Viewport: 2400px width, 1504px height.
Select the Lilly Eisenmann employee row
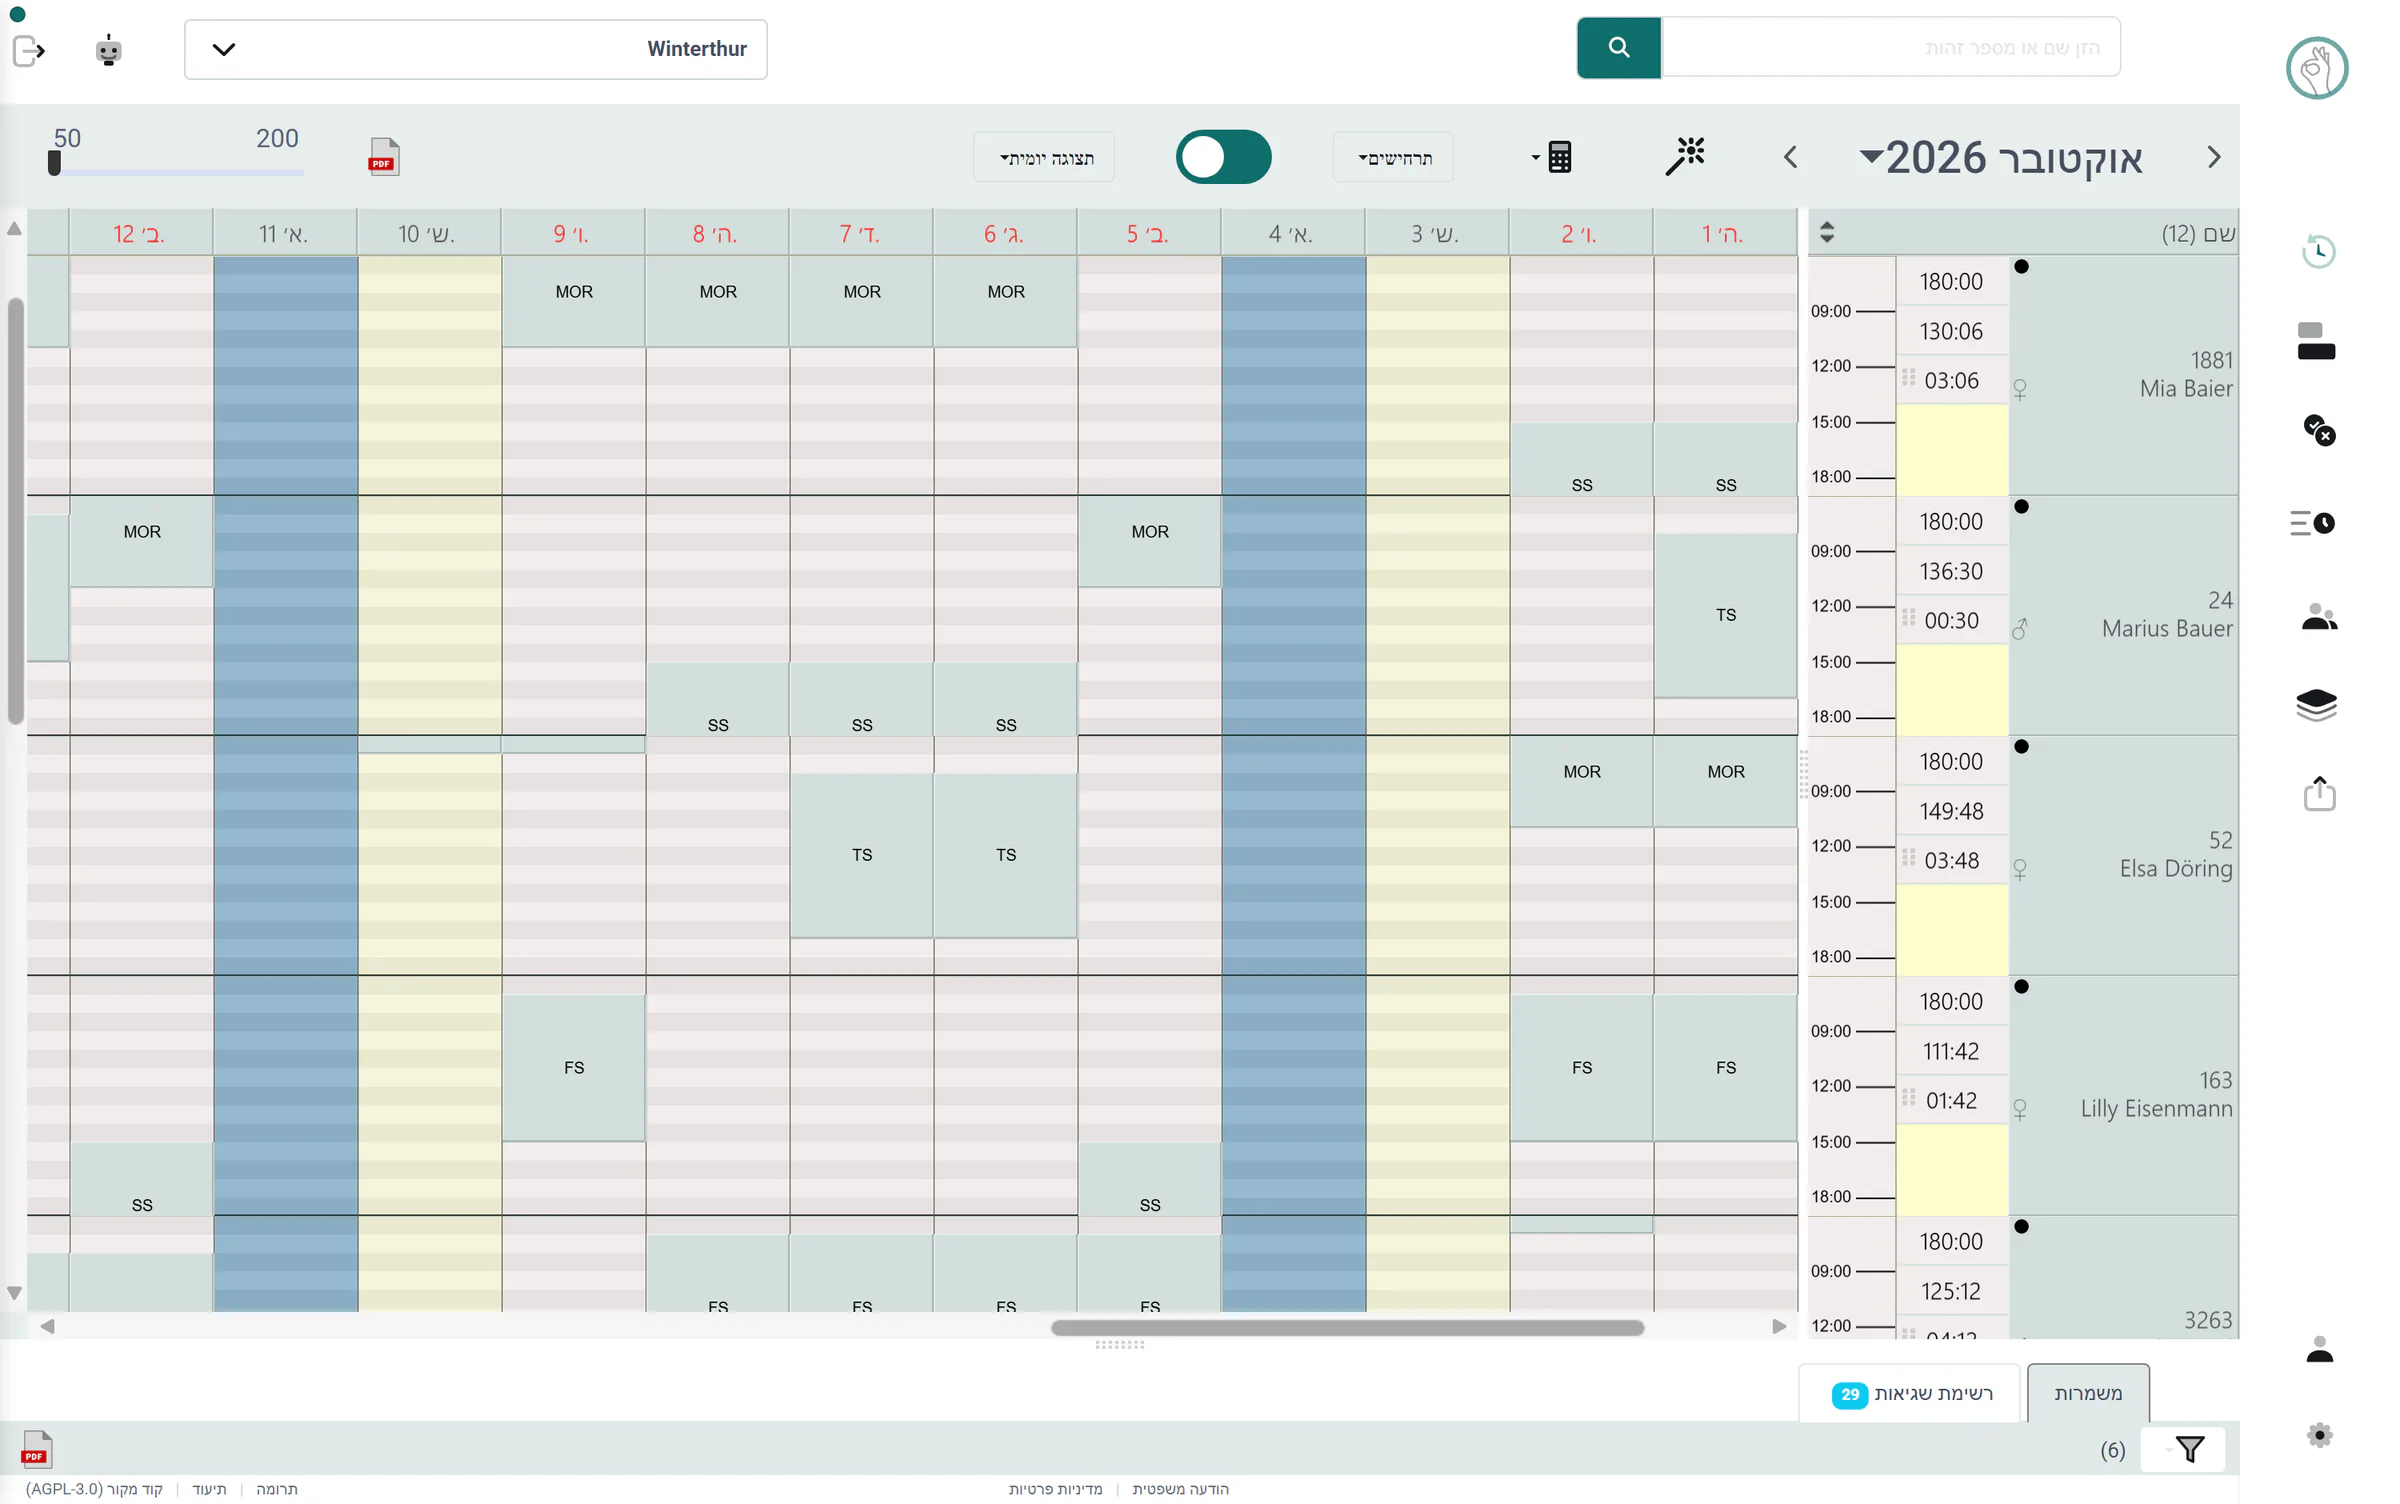coord(2123,1095)
